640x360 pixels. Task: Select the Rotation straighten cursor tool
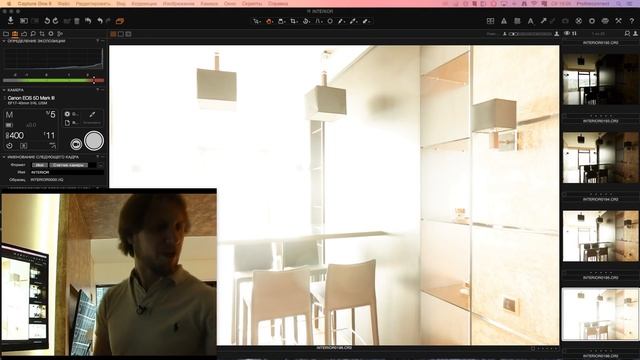tap(305, 21)
